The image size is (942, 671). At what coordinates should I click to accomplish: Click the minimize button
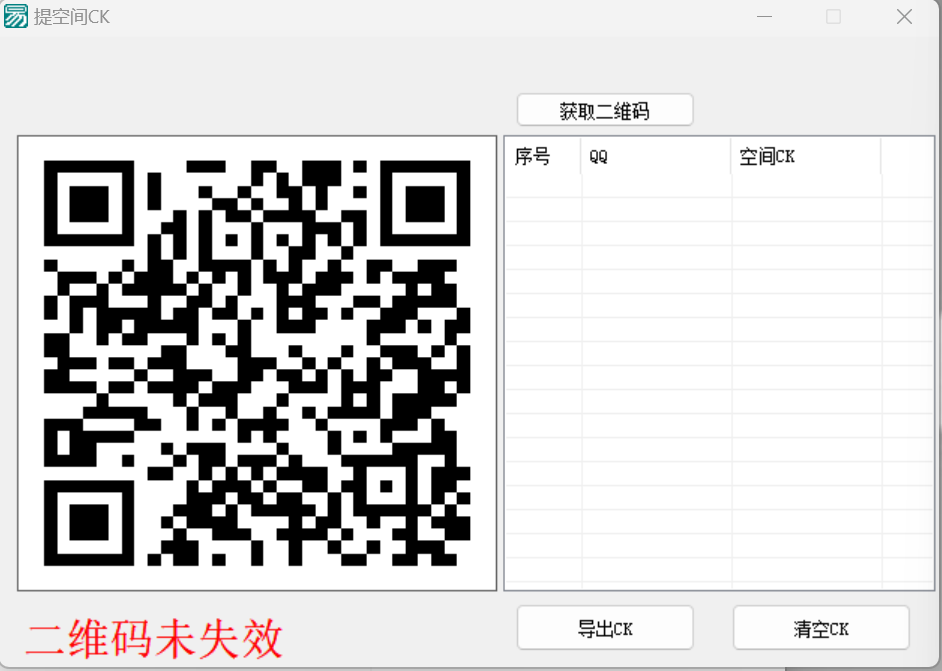(x=764, y=16)
